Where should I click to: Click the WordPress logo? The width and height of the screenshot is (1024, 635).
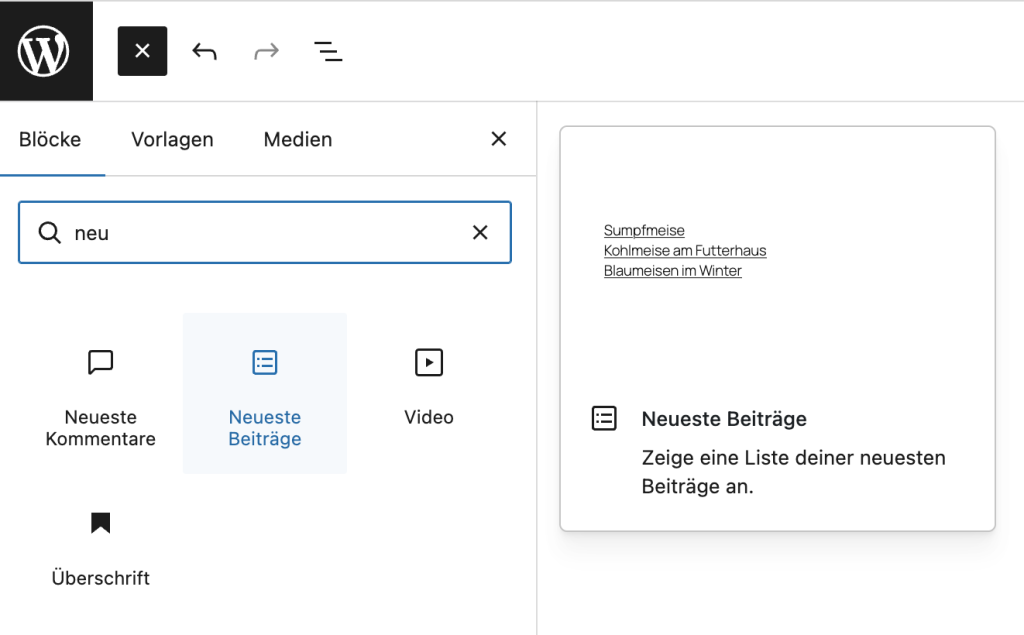(44, 50)
